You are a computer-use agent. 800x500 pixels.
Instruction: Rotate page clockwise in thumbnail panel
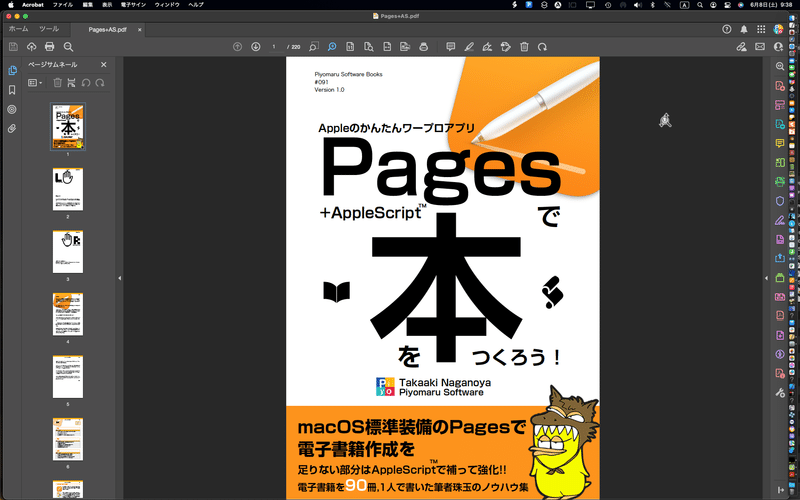[x=100, y=83]
